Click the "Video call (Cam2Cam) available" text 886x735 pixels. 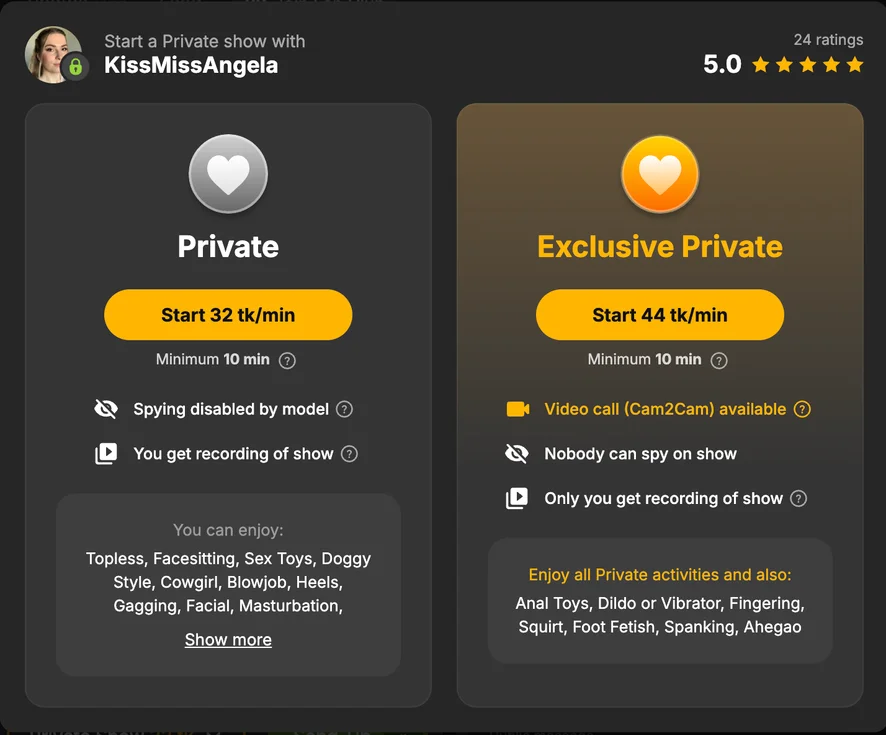coord(665,409)
